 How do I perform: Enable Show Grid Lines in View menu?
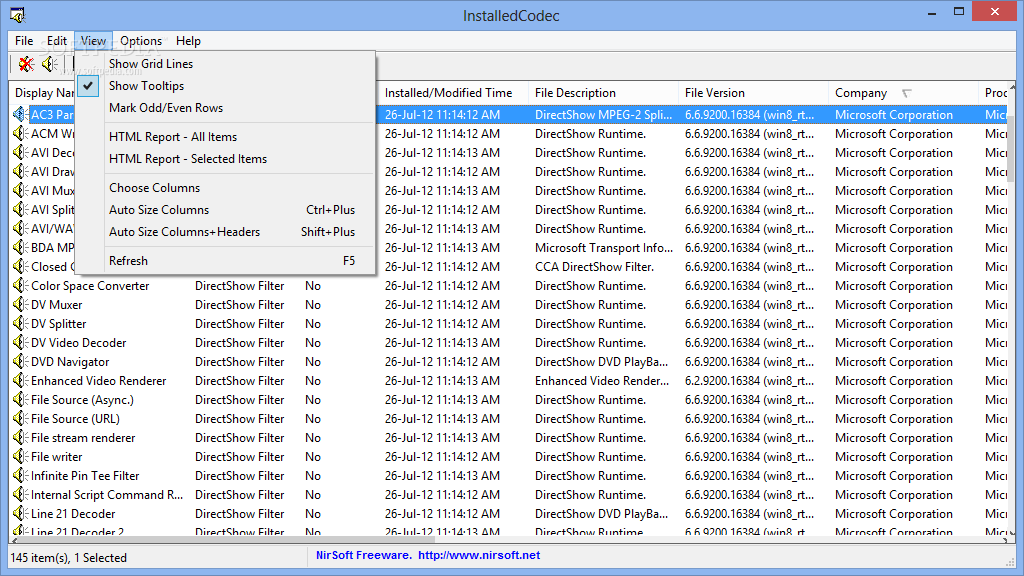pos(225,63)
